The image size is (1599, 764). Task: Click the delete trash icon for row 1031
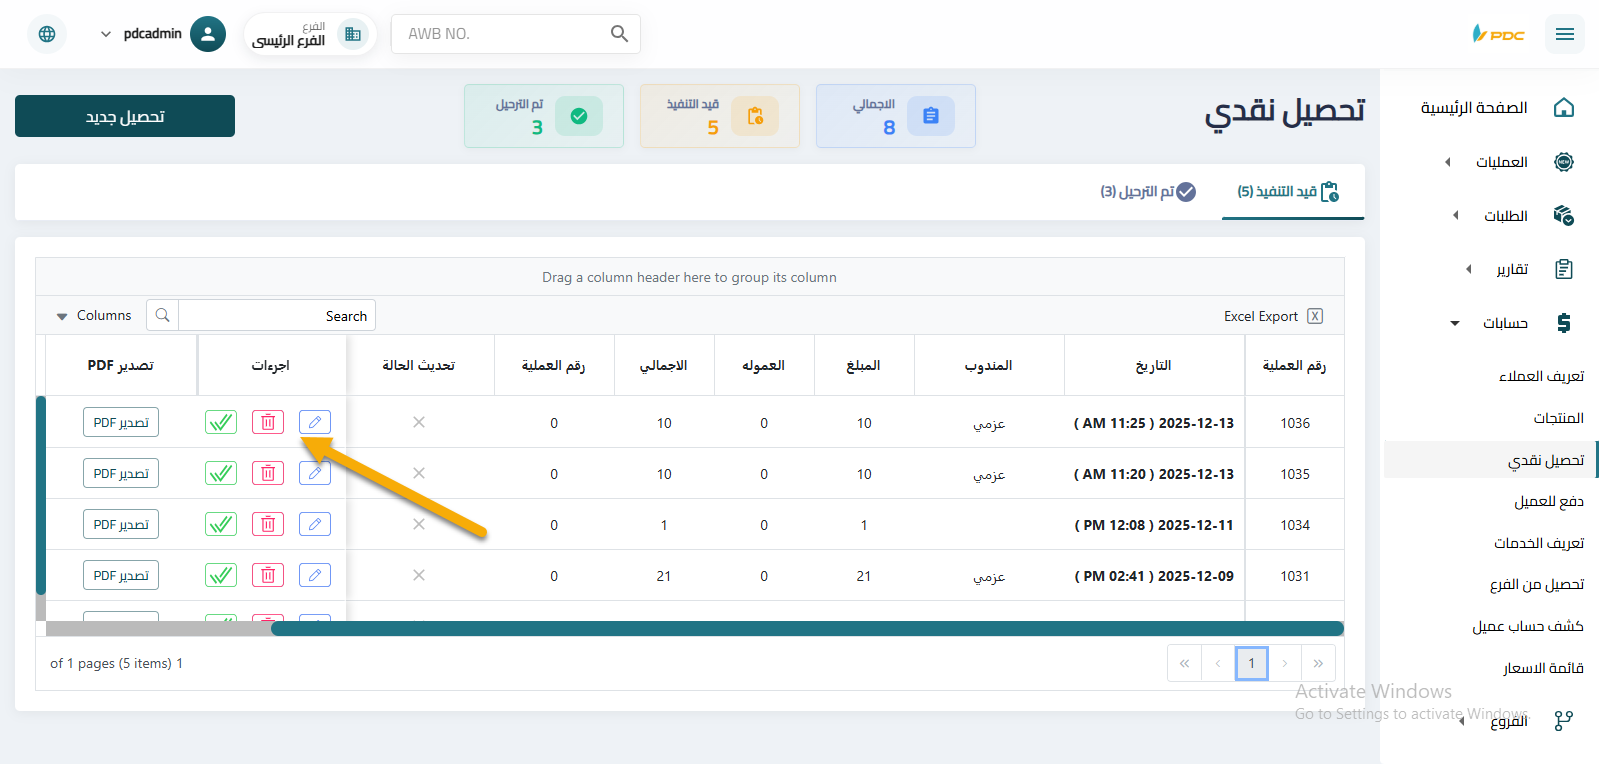click(268, 575)
